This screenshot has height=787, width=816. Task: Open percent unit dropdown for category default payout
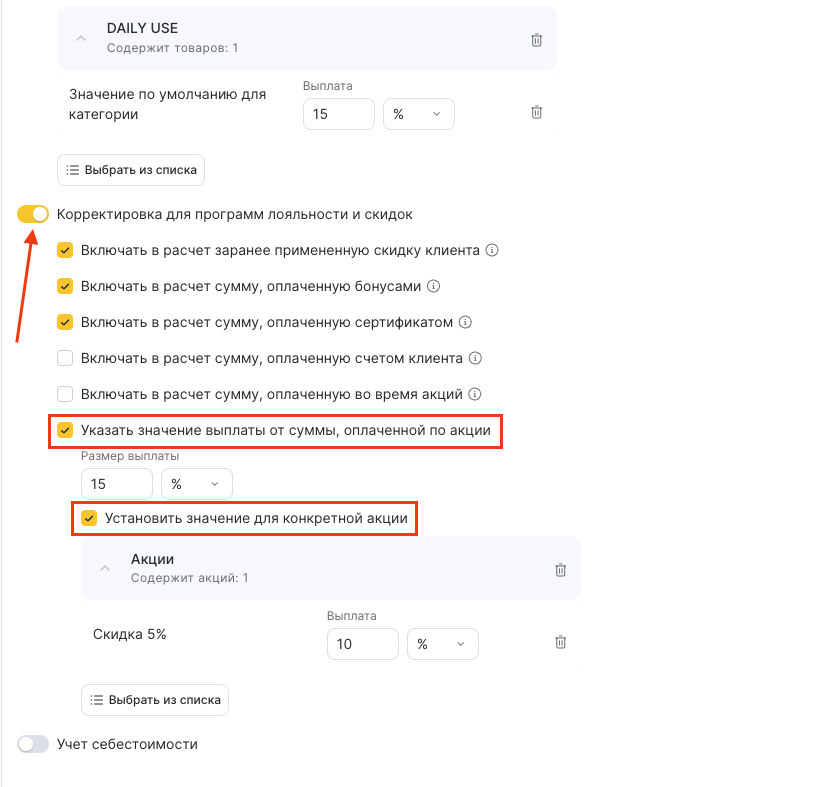click(x=418, y=114)
